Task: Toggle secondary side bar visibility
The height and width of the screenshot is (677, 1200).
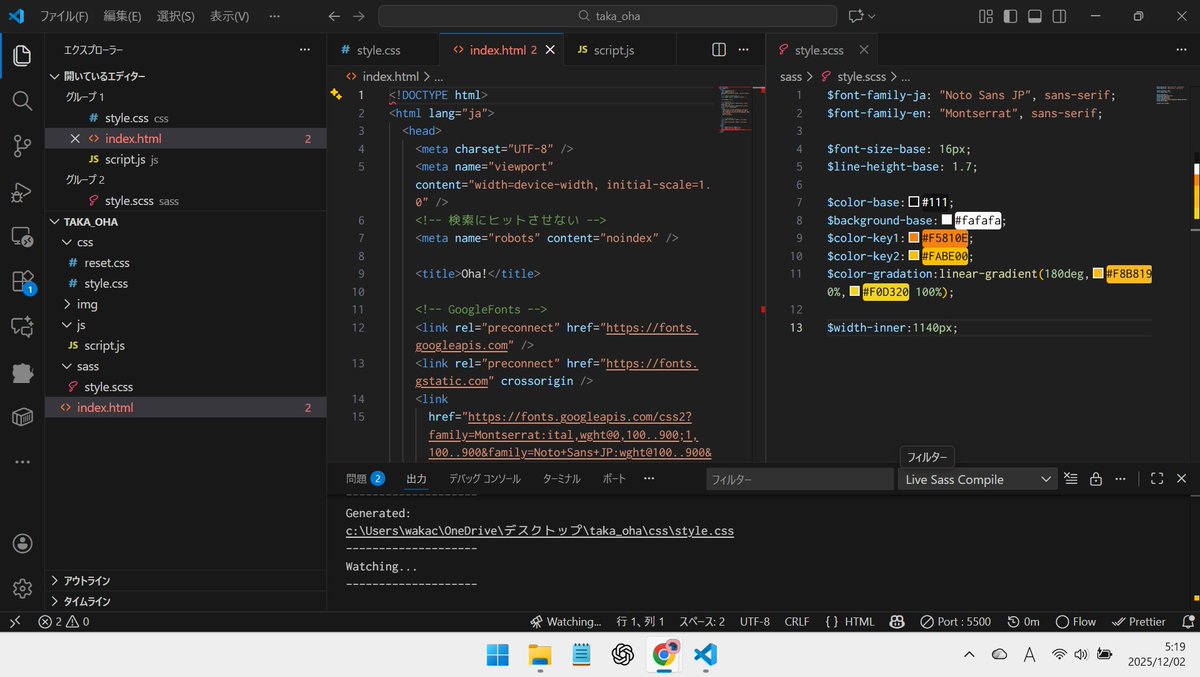Action: [x=1060, y=16]
